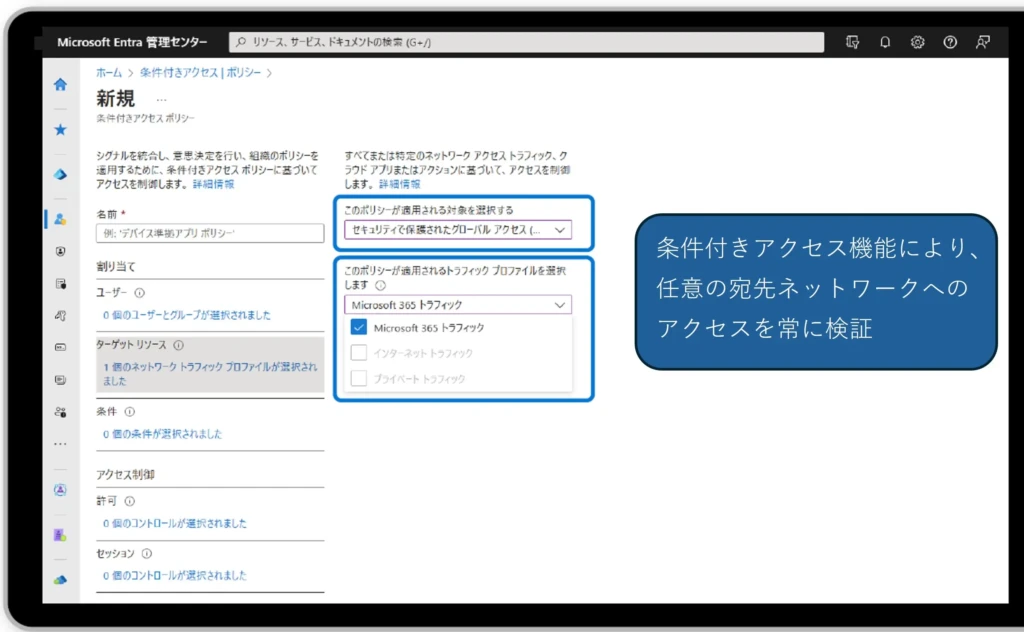
Task: Open the circled person support sidebar icon
Action: [x=60, y=490]
